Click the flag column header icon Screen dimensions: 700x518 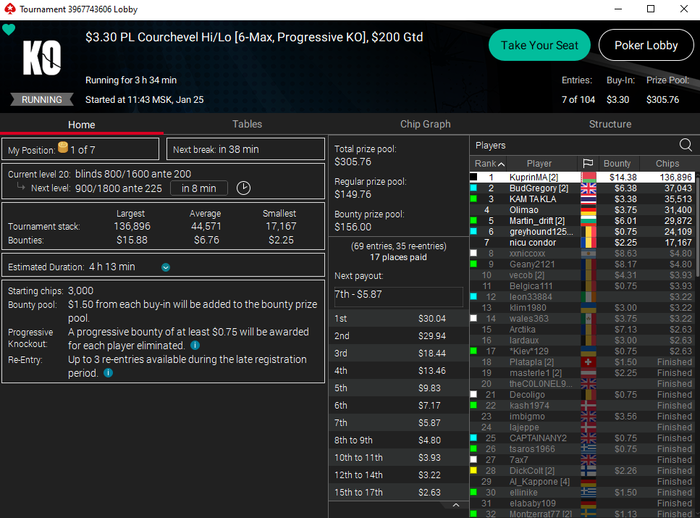pos(588,163)
